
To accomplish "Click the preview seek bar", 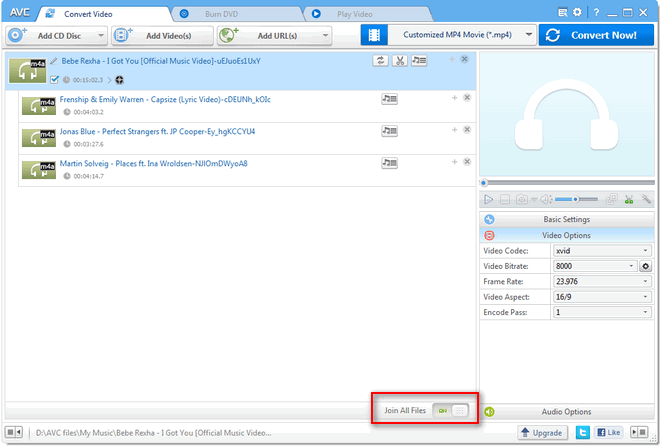I will coord(567,183).
